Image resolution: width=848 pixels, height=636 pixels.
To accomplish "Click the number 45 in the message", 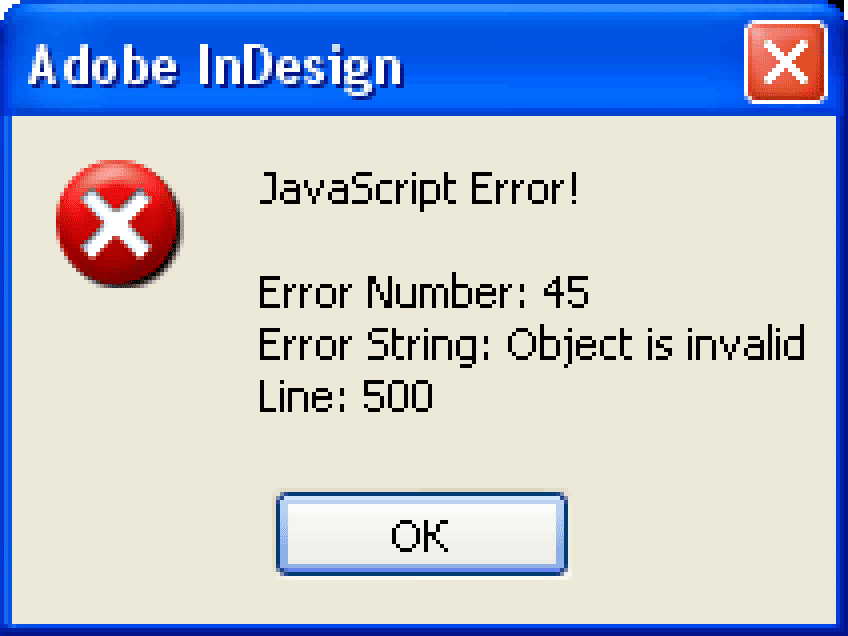I will tap(566, 292).
